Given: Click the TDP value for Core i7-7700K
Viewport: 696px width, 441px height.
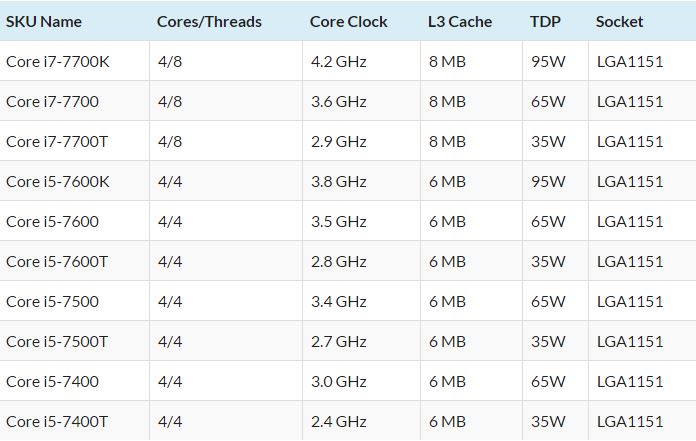Looking at the screenshot, I should [x=548, y=62].
